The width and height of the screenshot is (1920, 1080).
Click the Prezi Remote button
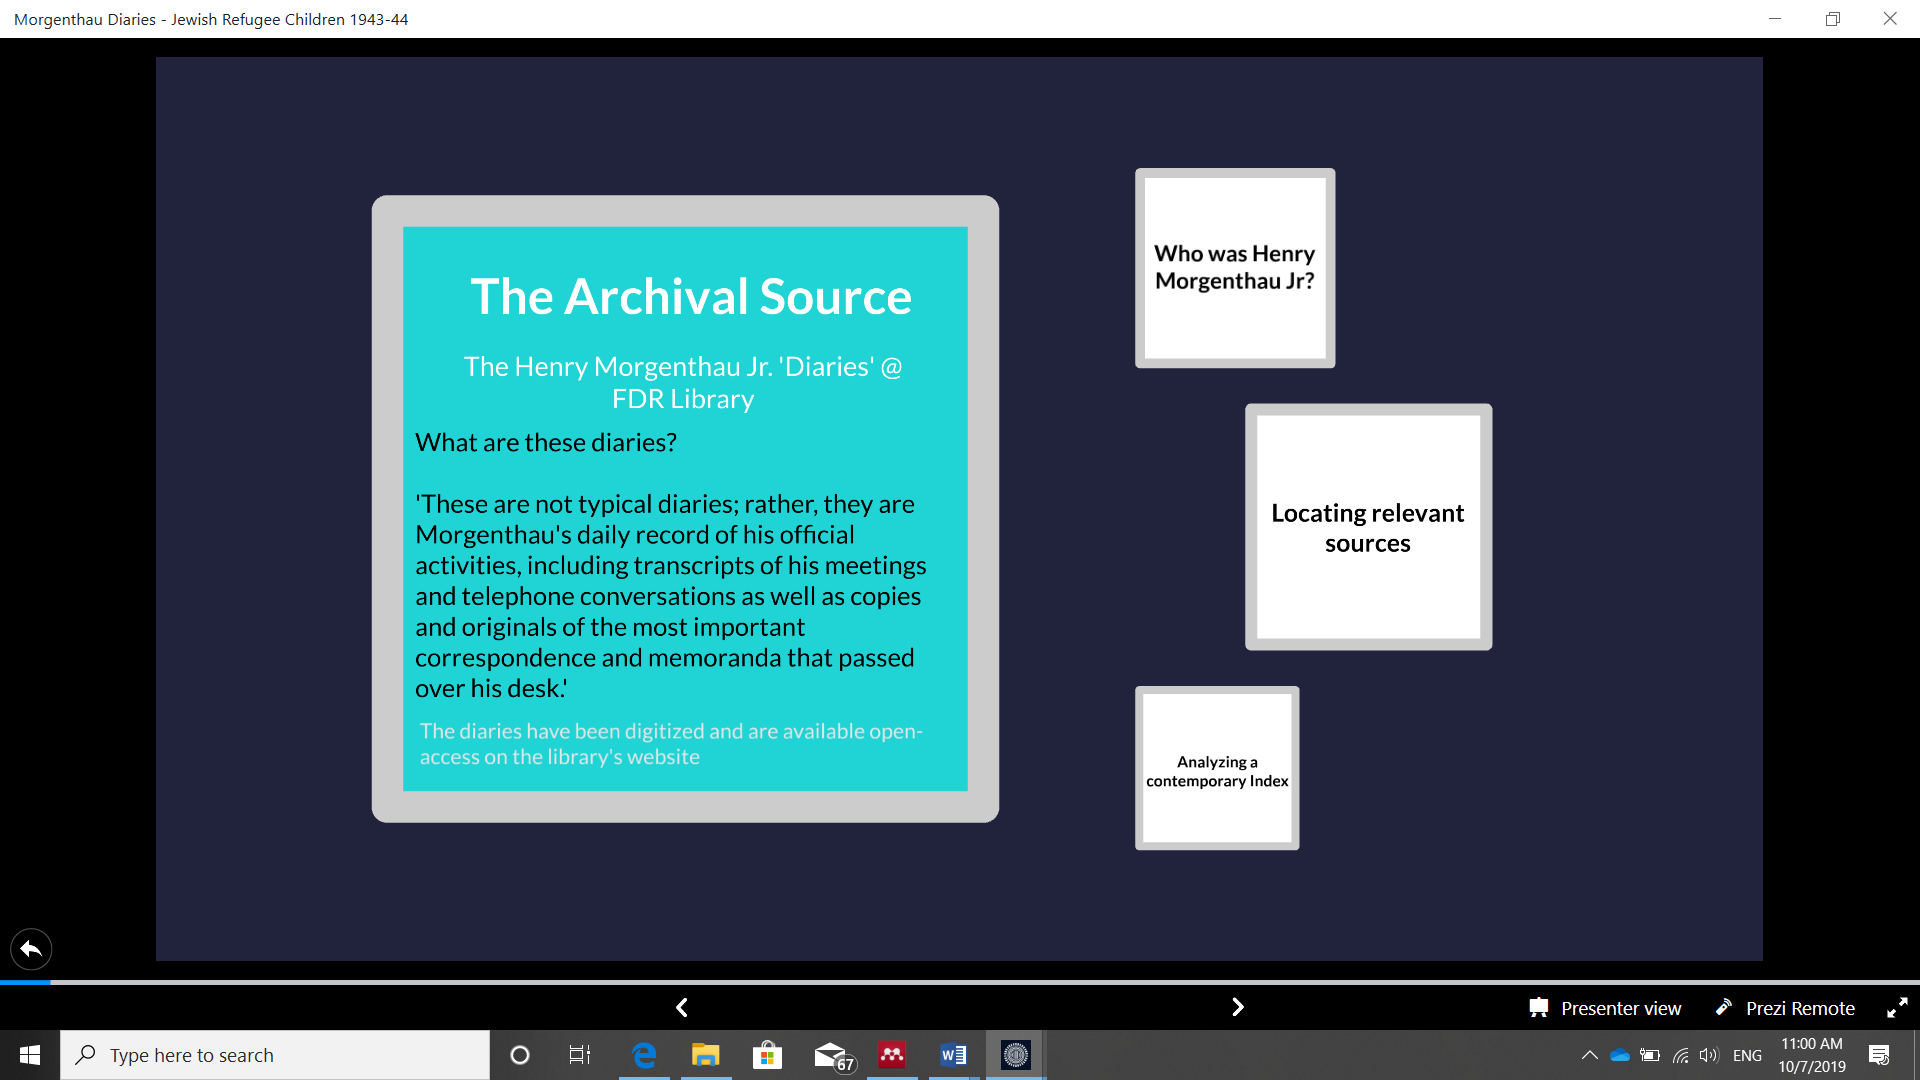coord(1786,1007)
